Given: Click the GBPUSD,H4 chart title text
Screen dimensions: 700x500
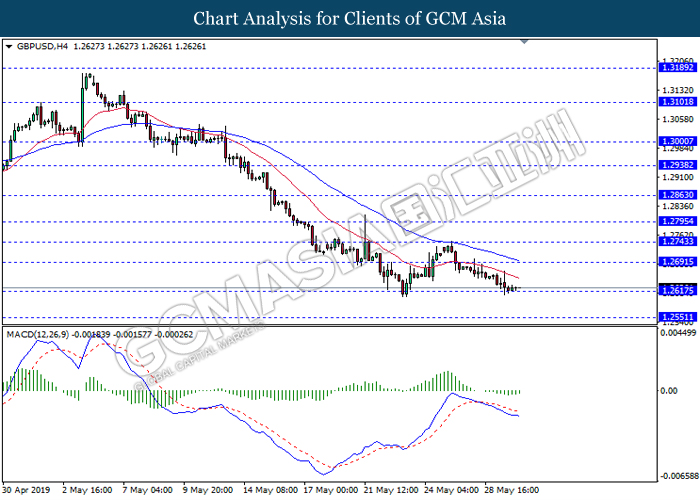Looking at the screenshot, I should [x=42, y=46].
